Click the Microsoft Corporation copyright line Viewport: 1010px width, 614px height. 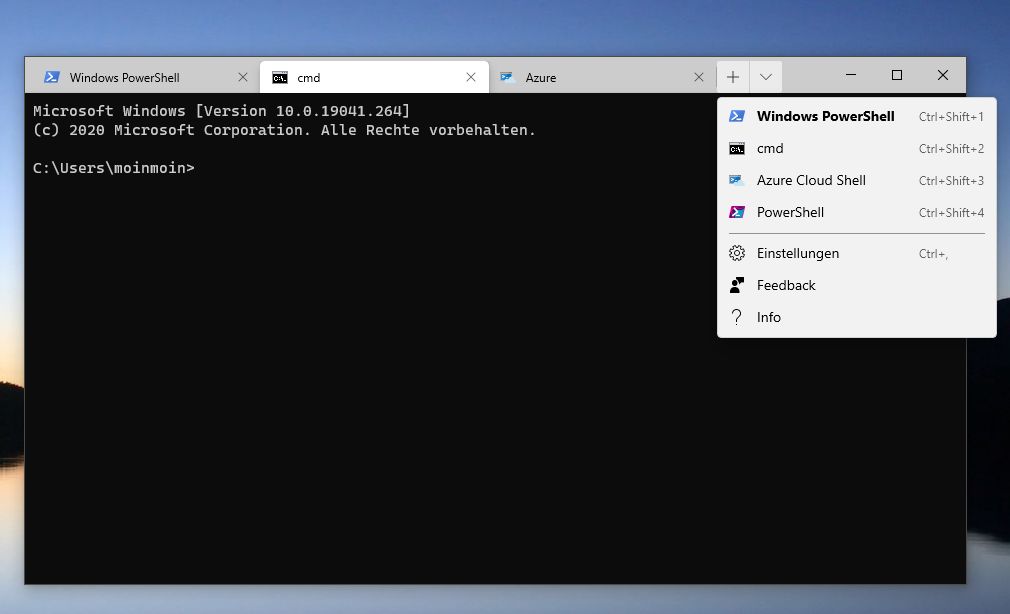[284, 130]
